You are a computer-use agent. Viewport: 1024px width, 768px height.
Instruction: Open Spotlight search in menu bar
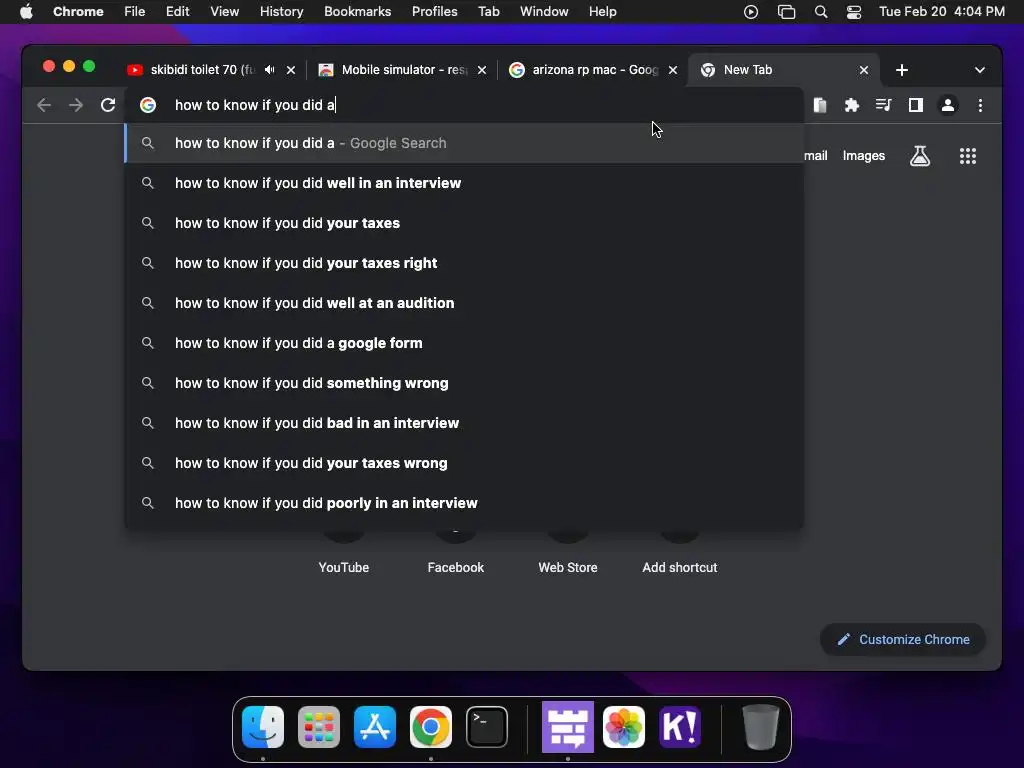click(821, 12)
